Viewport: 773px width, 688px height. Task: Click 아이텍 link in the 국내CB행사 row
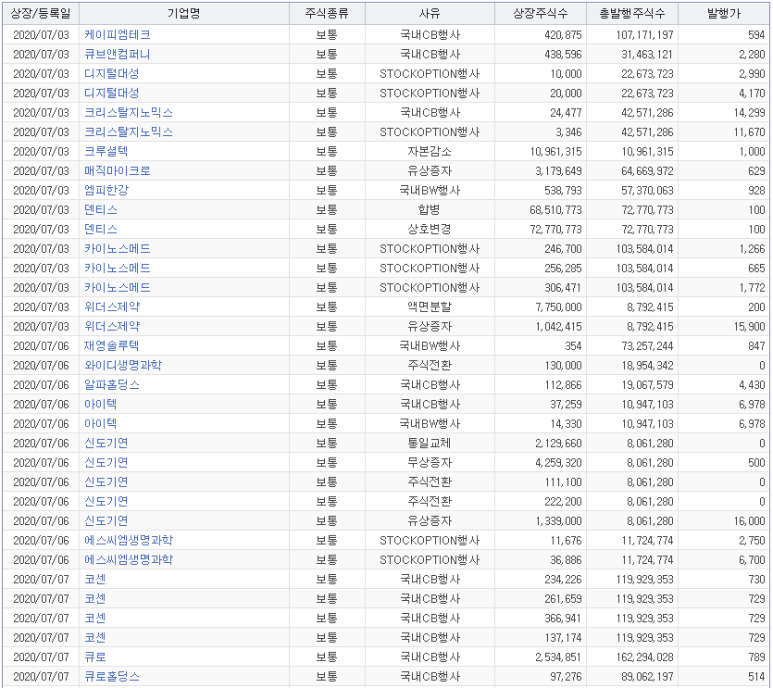pyautogui.click(x=101, y=404)
